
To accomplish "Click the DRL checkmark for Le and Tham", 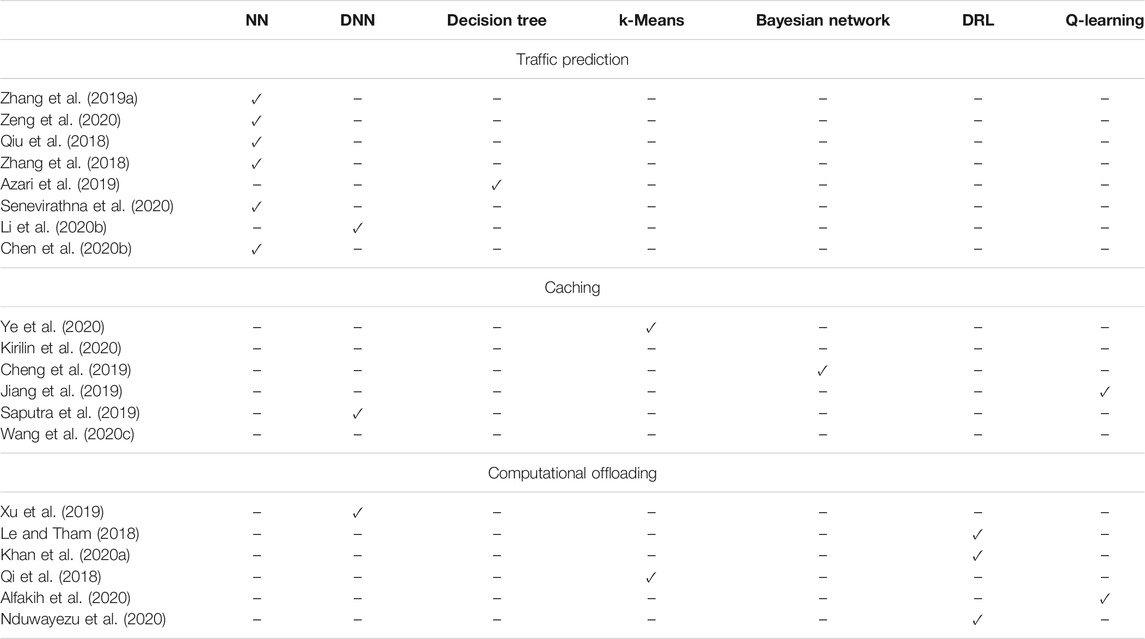I will click(978, 534).
